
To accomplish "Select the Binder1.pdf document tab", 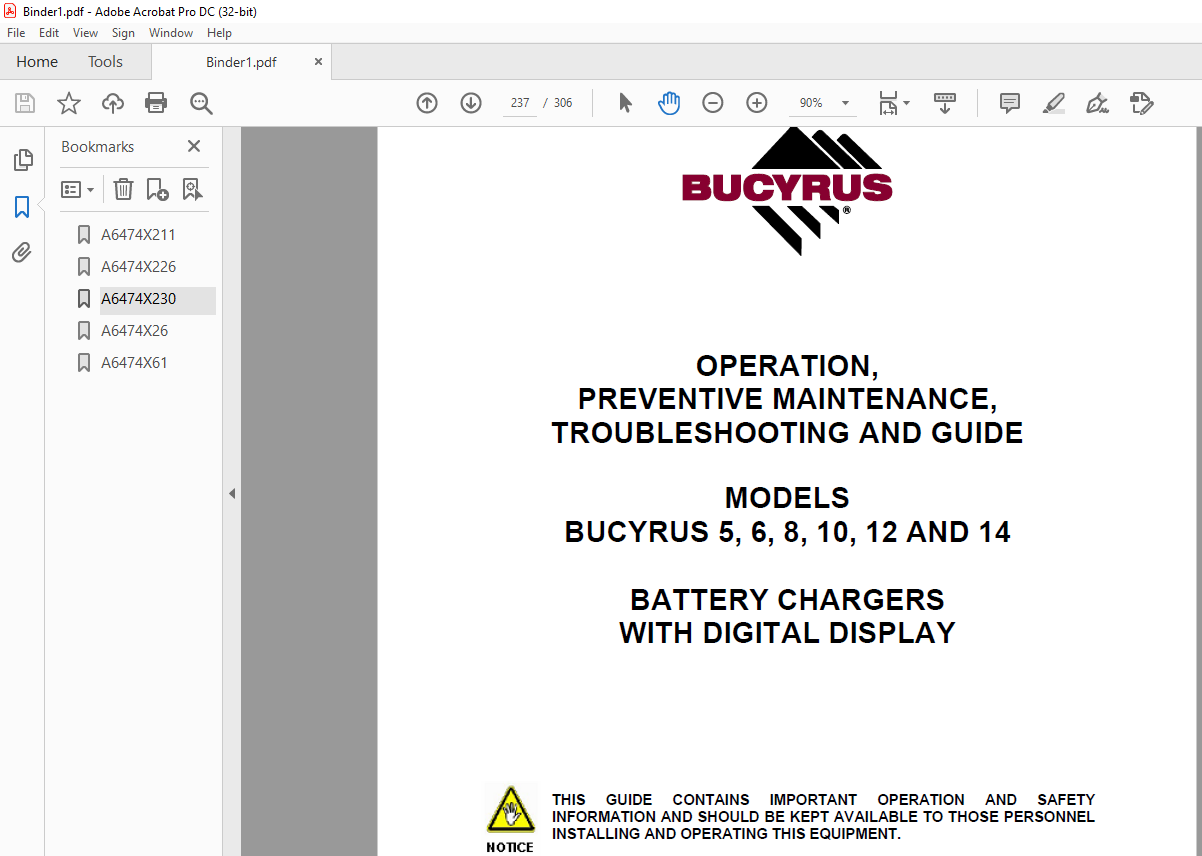I will (x=241, y=62).
